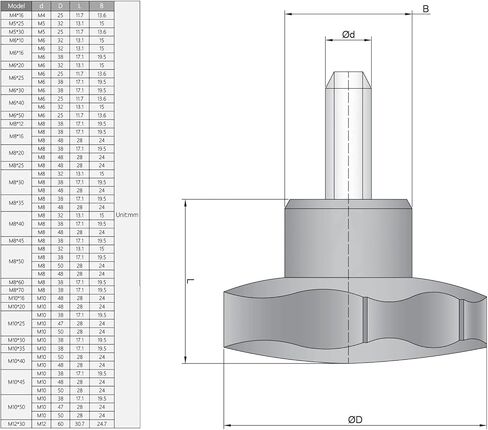Image resolution: width=488 pixels, height=430 pixels.
Task: Click the threaded stud in the drawing
Action: tap(348, 135)
